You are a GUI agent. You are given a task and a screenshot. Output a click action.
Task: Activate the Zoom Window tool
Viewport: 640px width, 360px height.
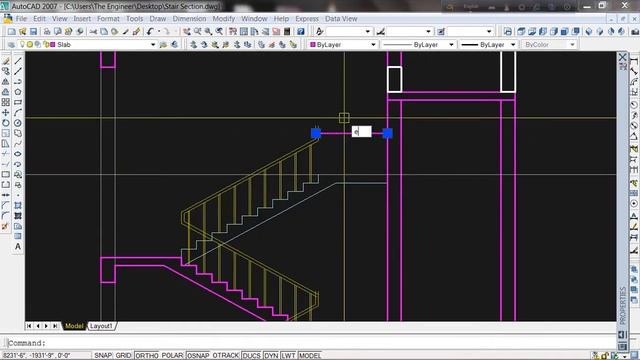point(209,31)
